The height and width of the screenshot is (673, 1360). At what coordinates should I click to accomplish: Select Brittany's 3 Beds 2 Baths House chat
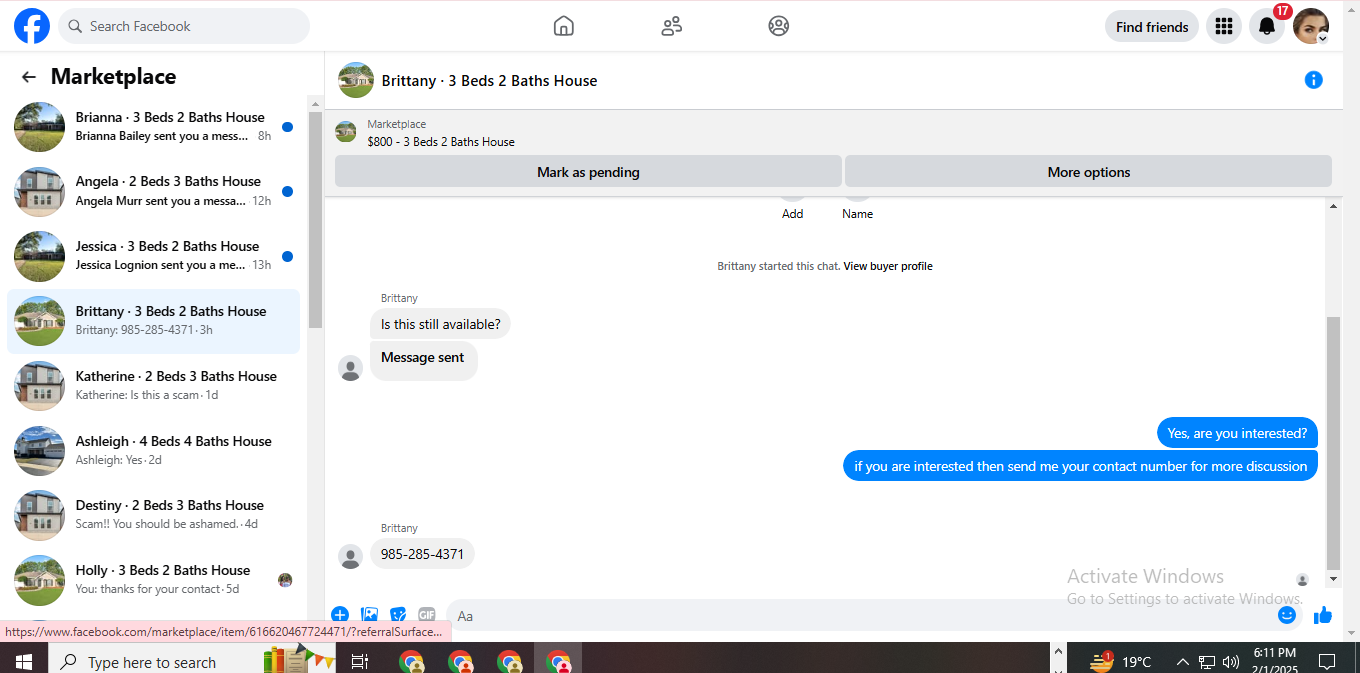coord(153,321)
